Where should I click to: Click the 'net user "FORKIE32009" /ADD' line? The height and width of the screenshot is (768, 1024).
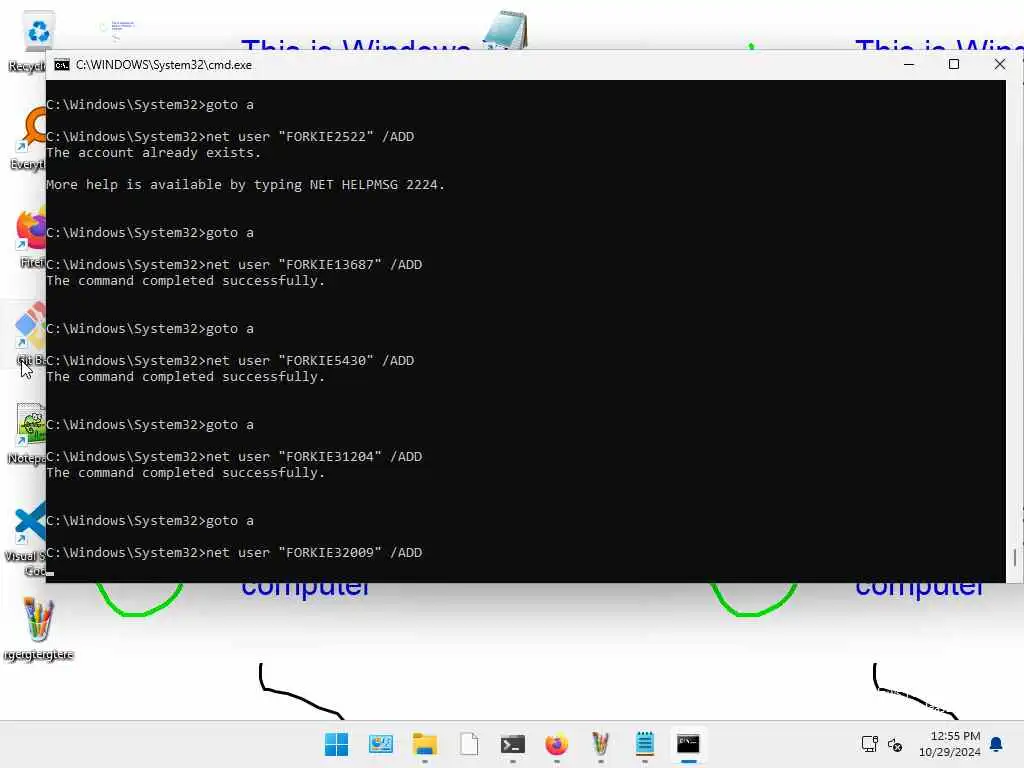click(234, 552)
